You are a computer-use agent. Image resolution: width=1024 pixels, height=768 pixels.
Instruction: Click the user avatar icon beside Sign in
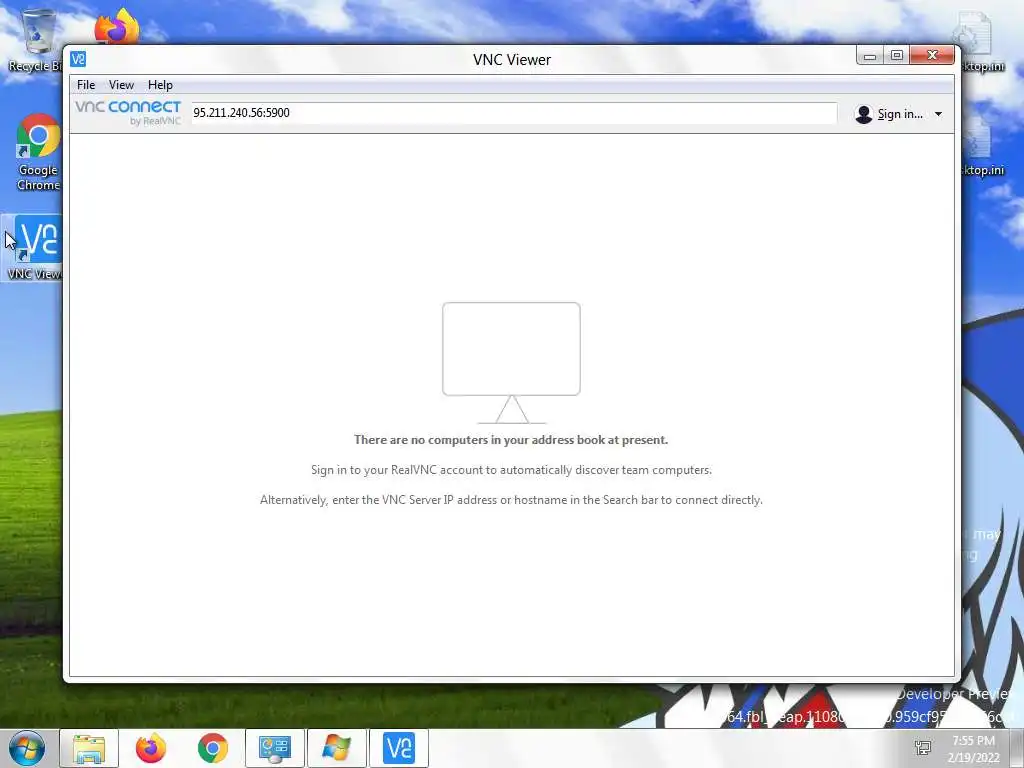pyautogui.click(x=863, y=114)
